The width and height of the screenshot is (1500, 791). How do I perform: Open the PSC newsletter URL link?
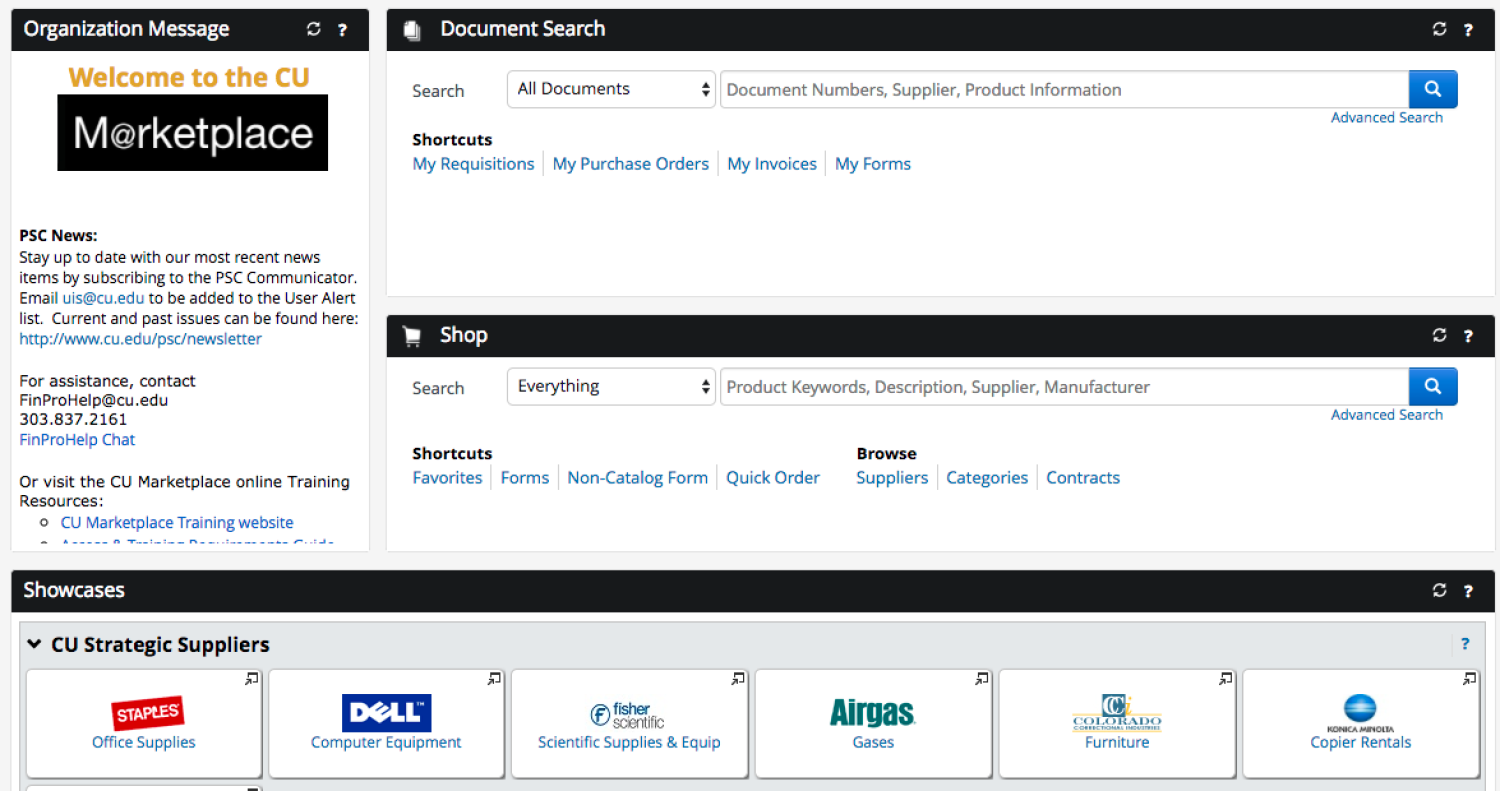click(x=140, y=339)
